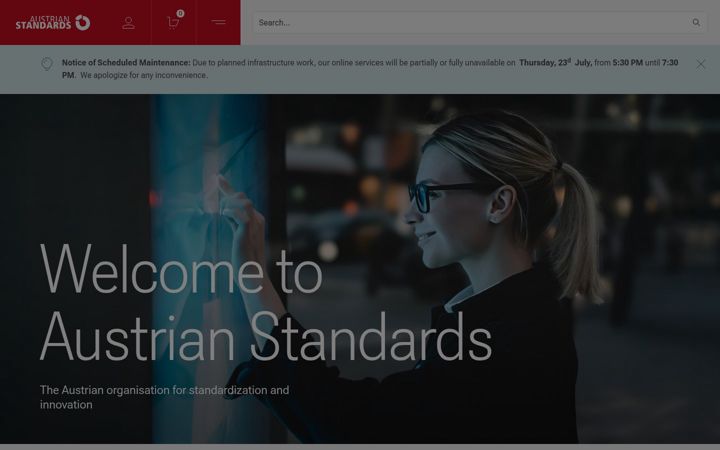Click the 'Welcome to Austrian Standards' heading

tap(266, 302)
